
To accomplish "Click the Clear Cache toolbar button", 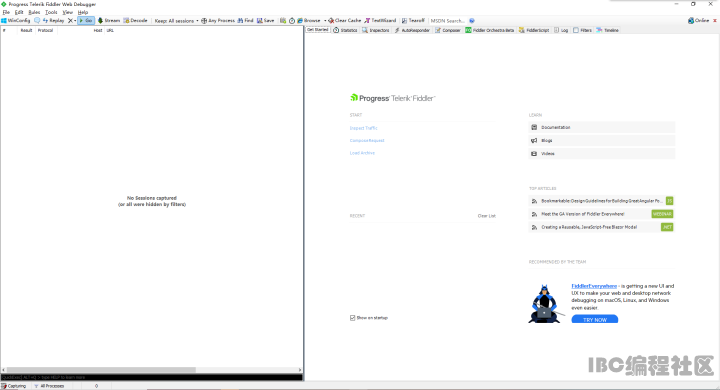I will 344,21.
